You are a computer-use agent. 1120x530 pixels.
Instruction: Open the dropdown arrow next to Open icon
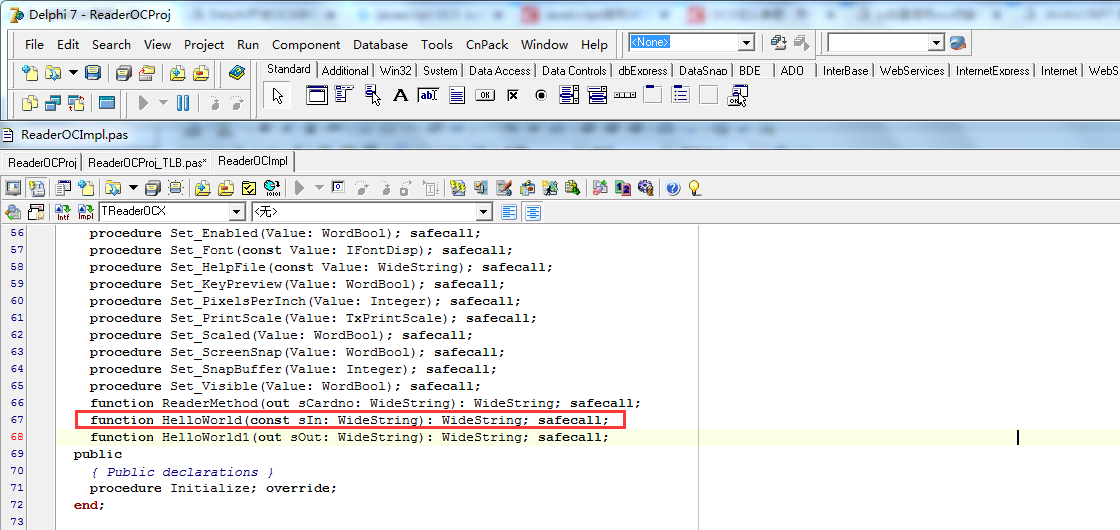tap(74, 72)
